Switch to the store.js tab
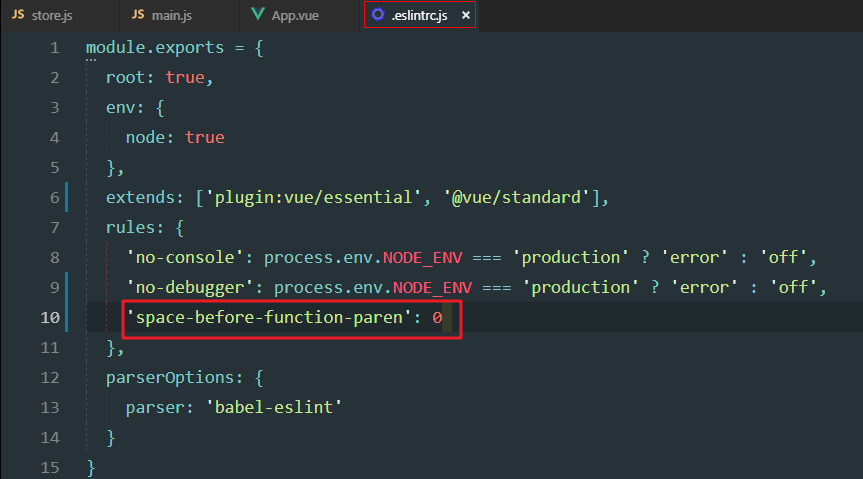This screenshot has width=863, height=479. (53, 15)
